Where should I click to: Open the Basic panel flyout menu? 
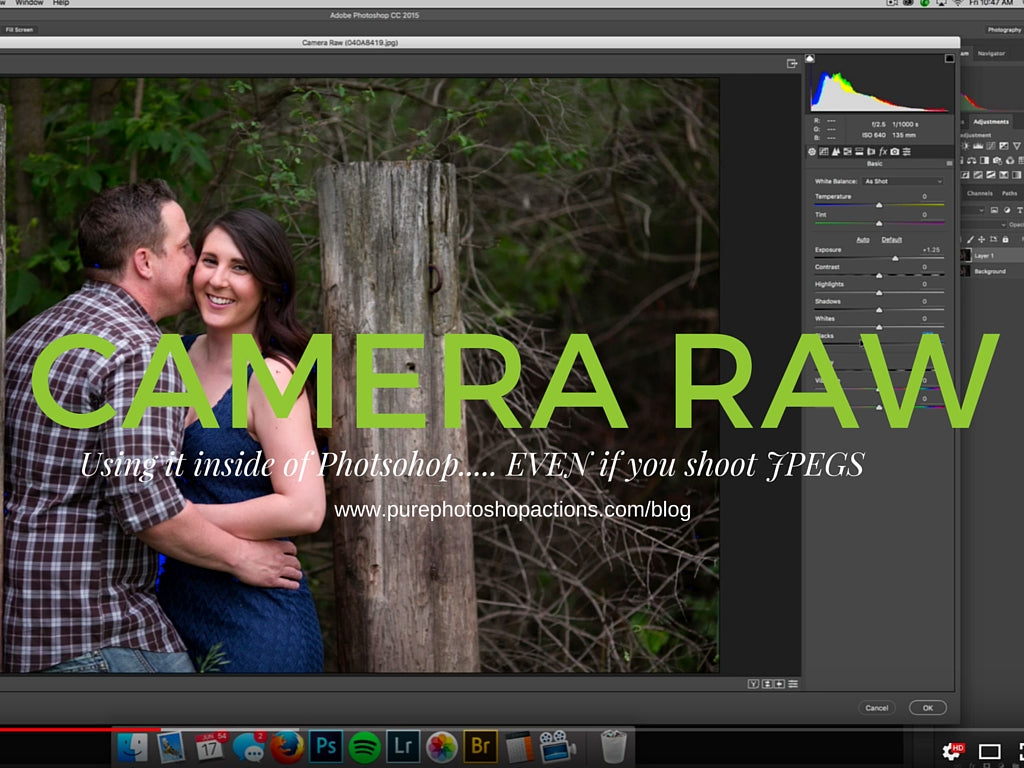[x=949, y=163]
